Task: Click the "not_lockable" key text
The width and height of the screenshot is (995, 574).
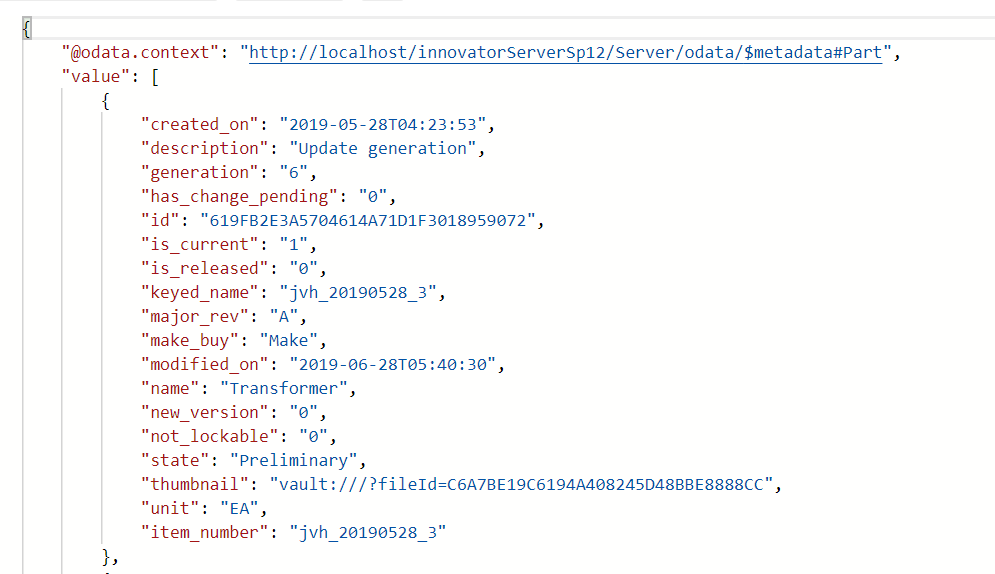Action: (209, 436)
